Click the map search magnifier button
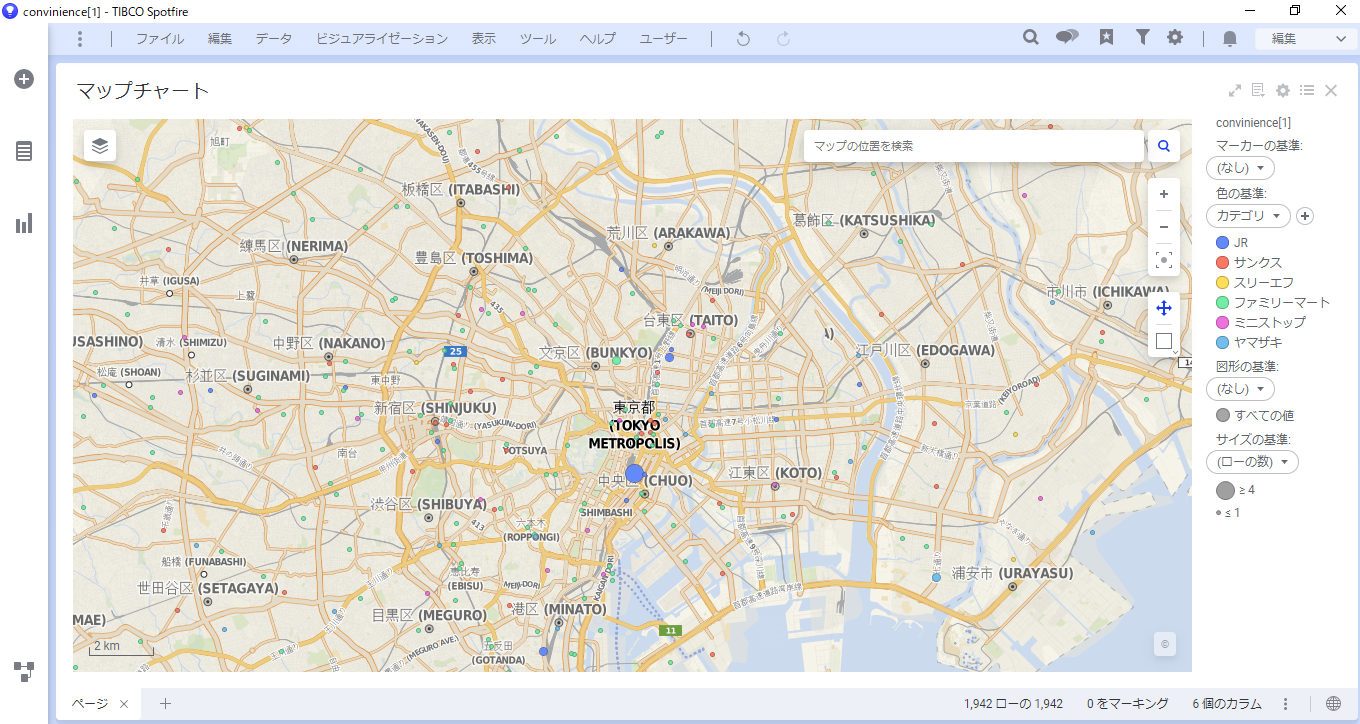The image size is (1360, 724). (x=1164, y=146)
